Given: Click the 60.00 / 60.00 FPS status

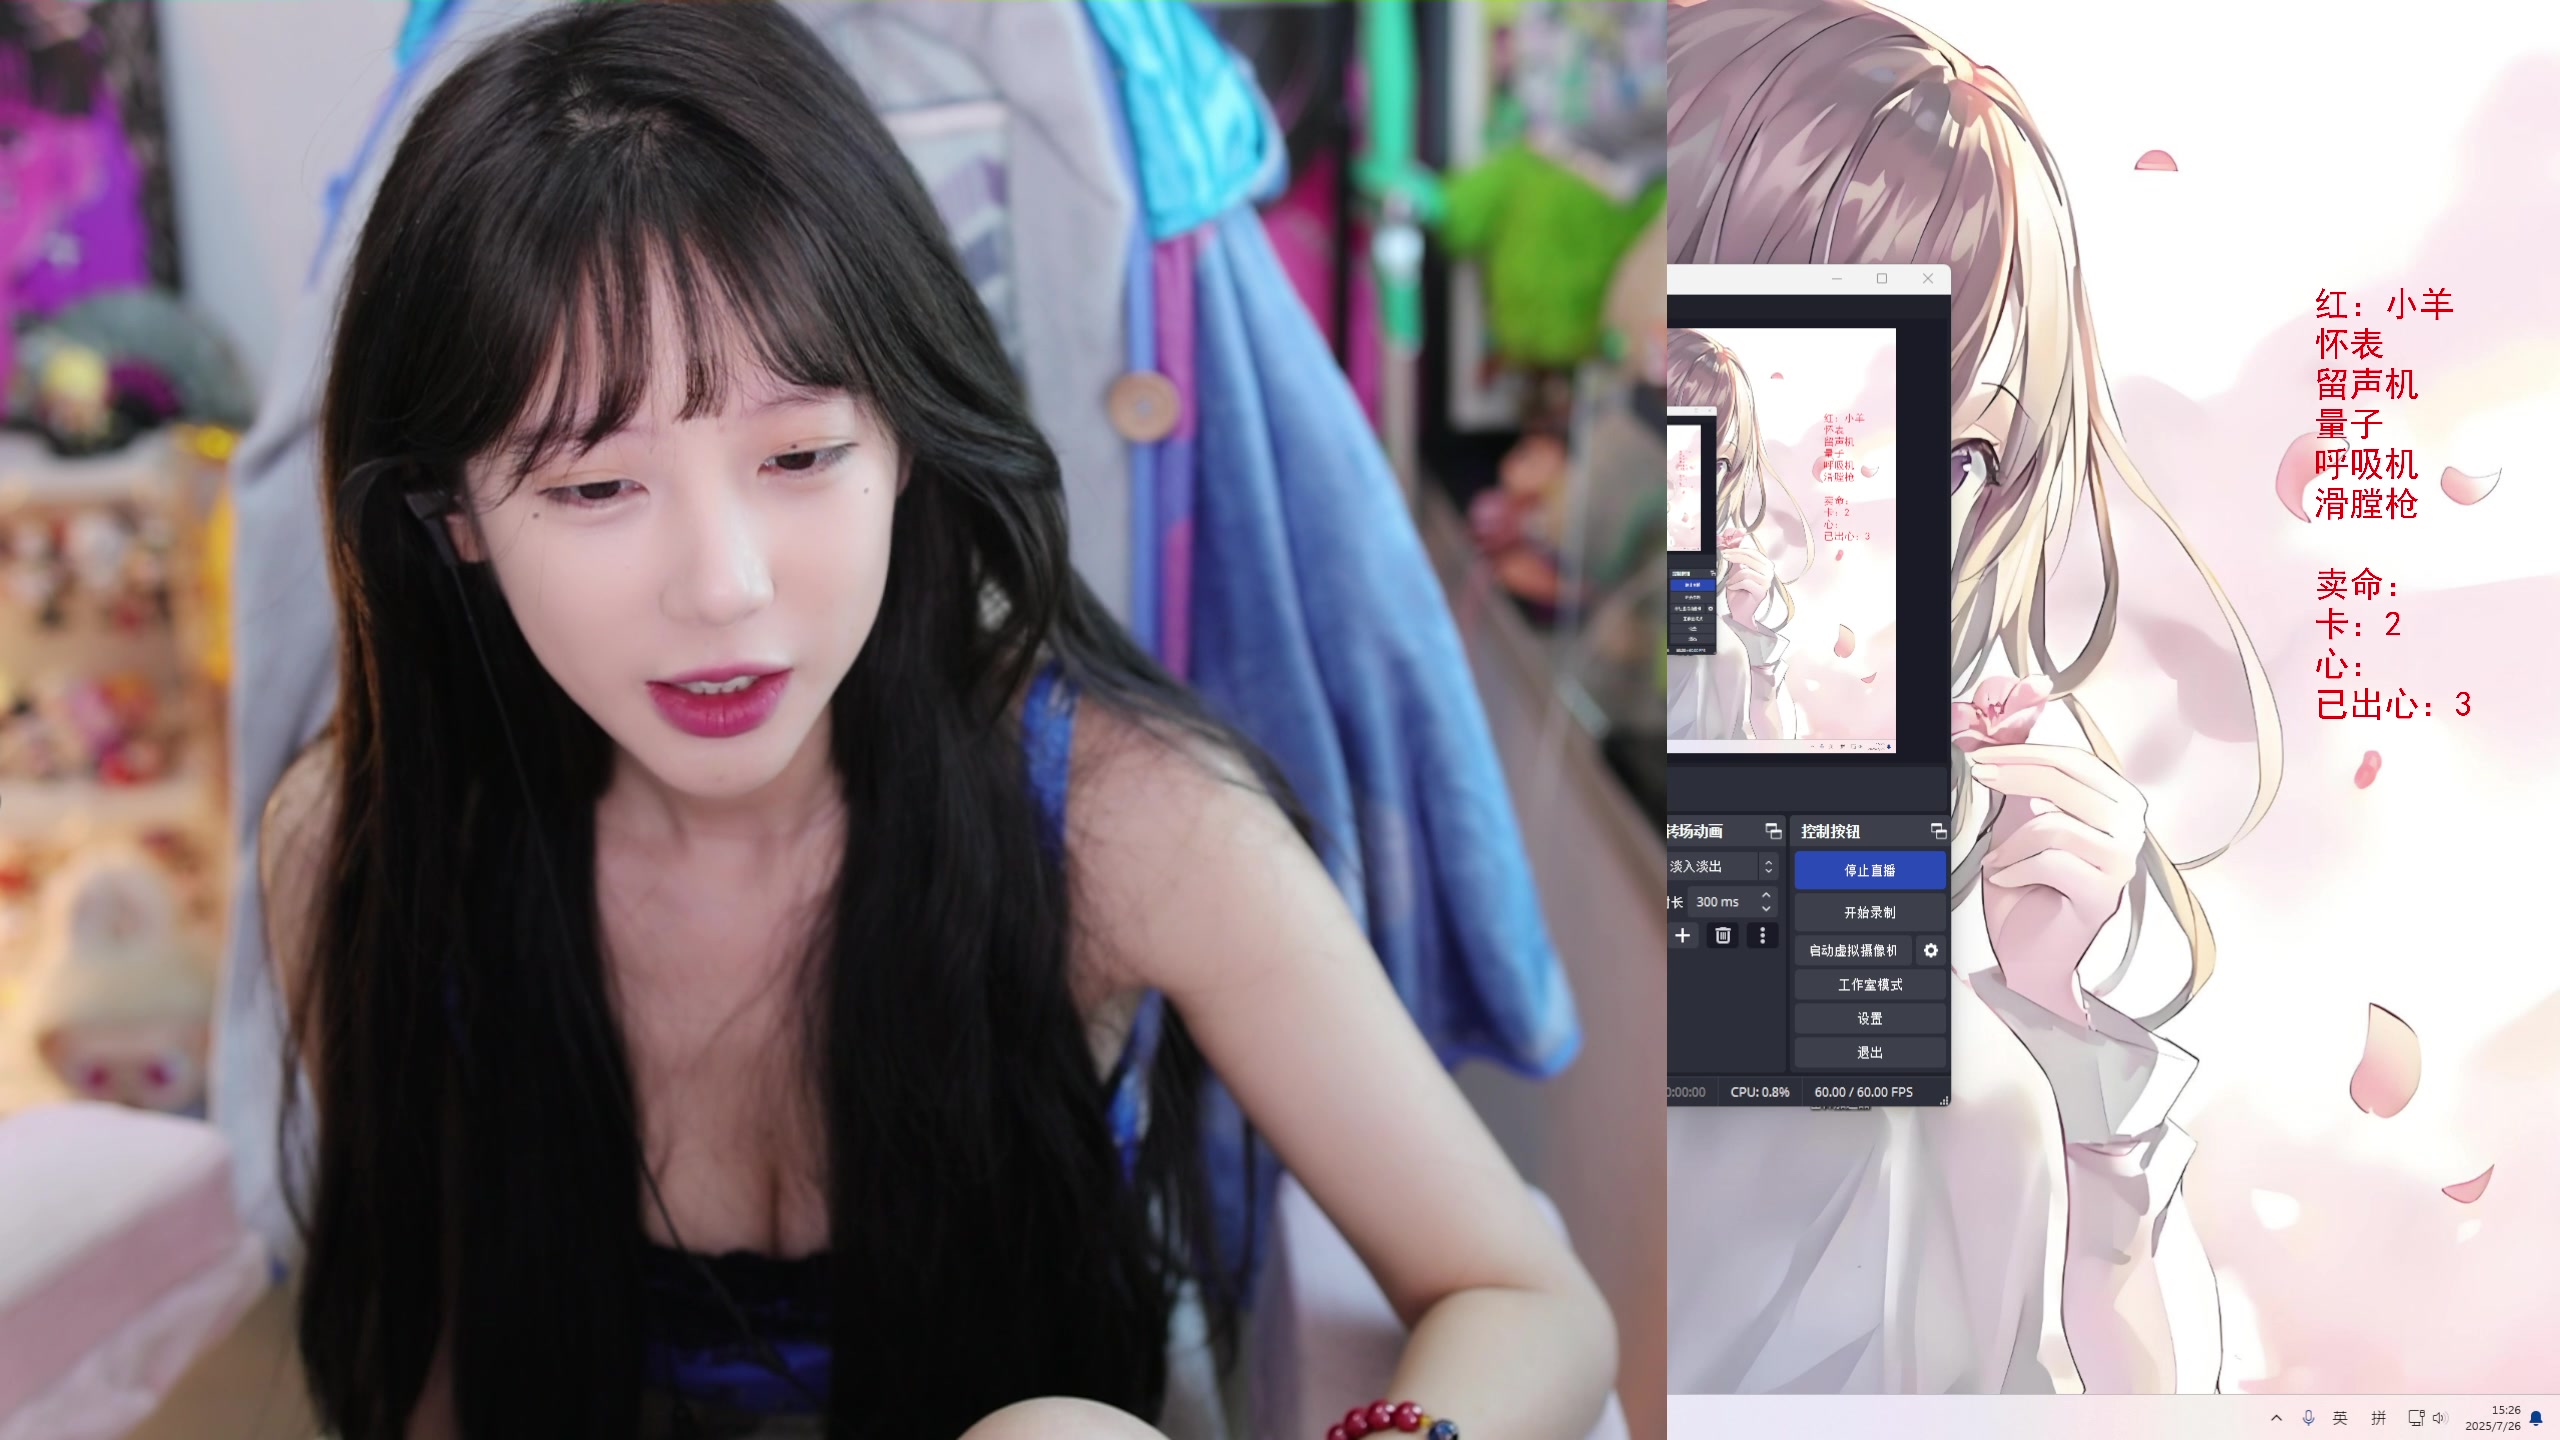Looking at the screenshot, I should pos(1863,1092).
